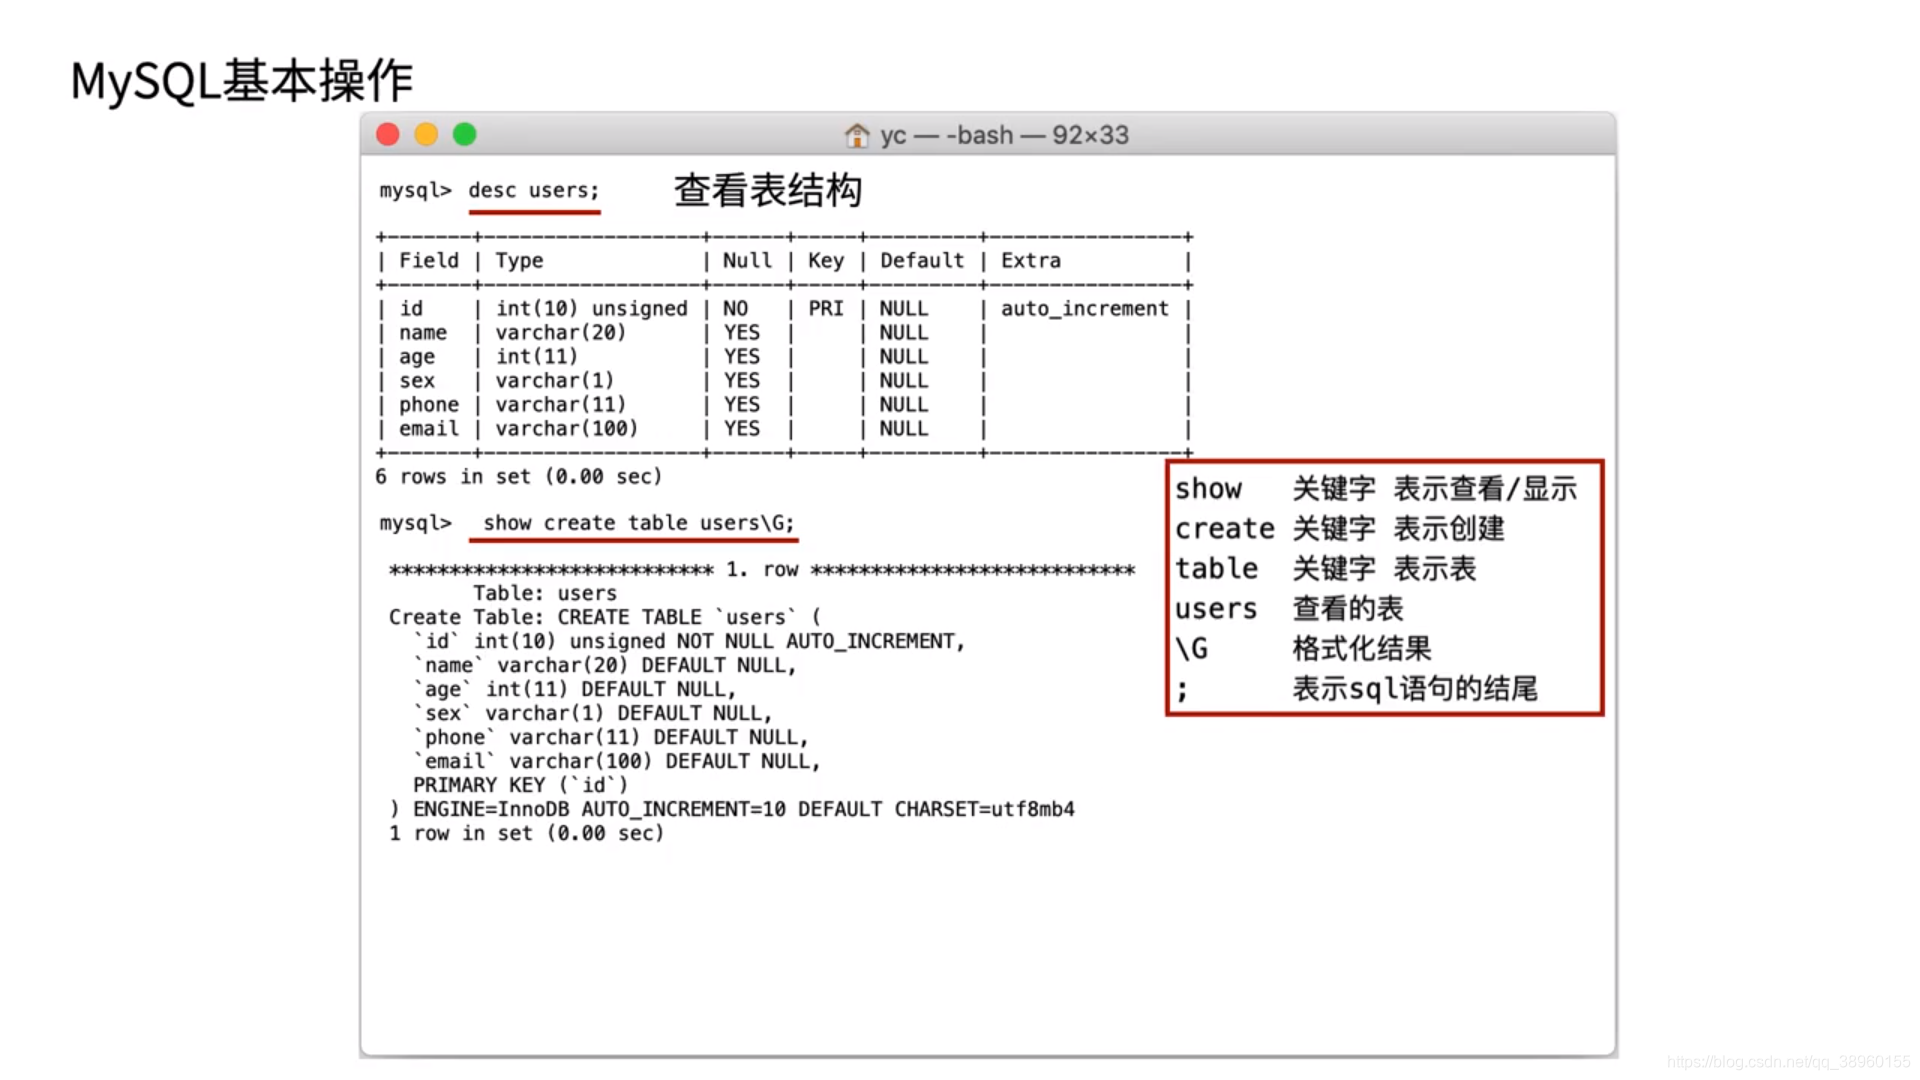Viewport: 1920px width, 1080px height.
Task: Click the 'PRI' key value
Action: (825, 308)
